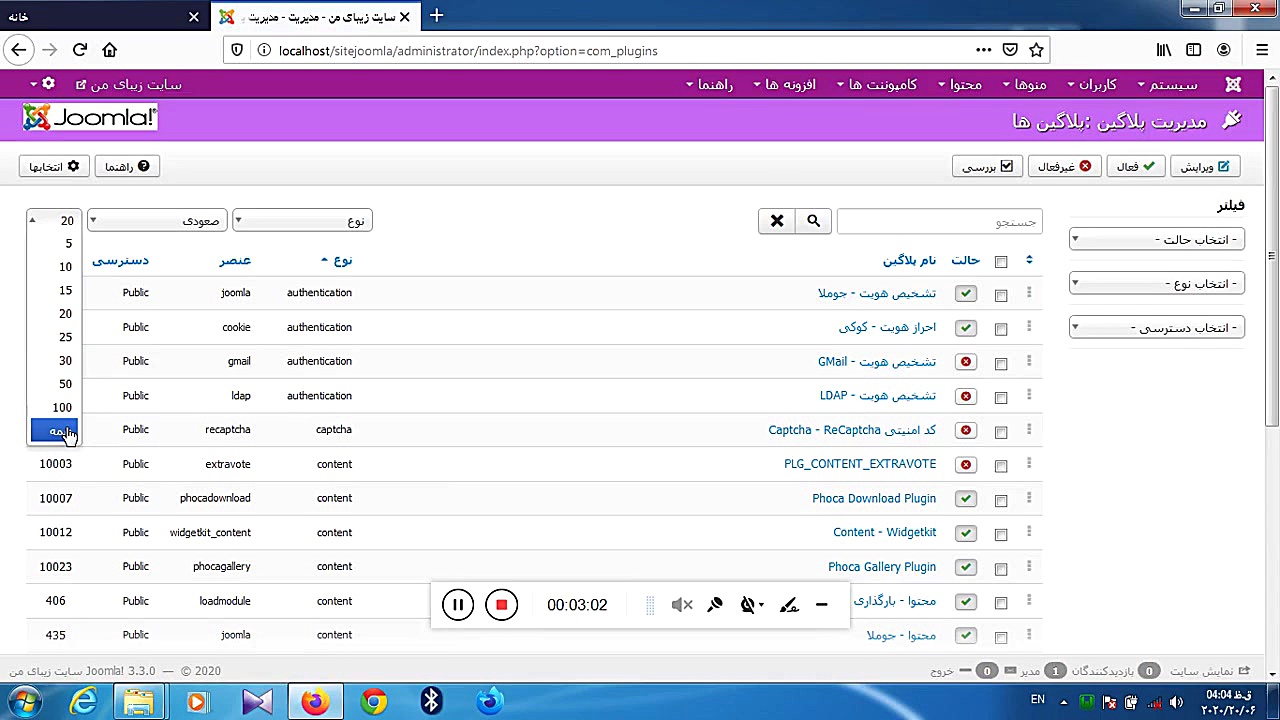1280x720 pixels.
Task: Check the box for احراز هویت - کوکی row
Action: [1001, 329]
